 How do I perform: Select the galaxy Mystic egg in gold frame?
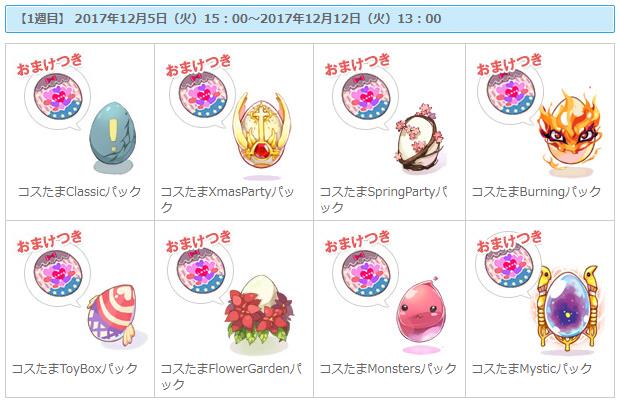point(567,308)
